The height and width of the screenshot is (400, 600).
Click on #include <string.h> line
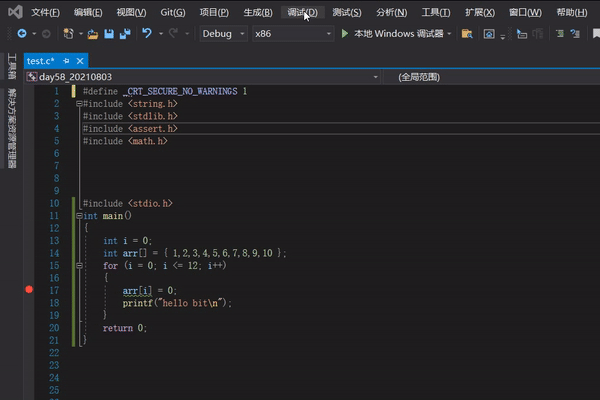[x=130, y=104]
